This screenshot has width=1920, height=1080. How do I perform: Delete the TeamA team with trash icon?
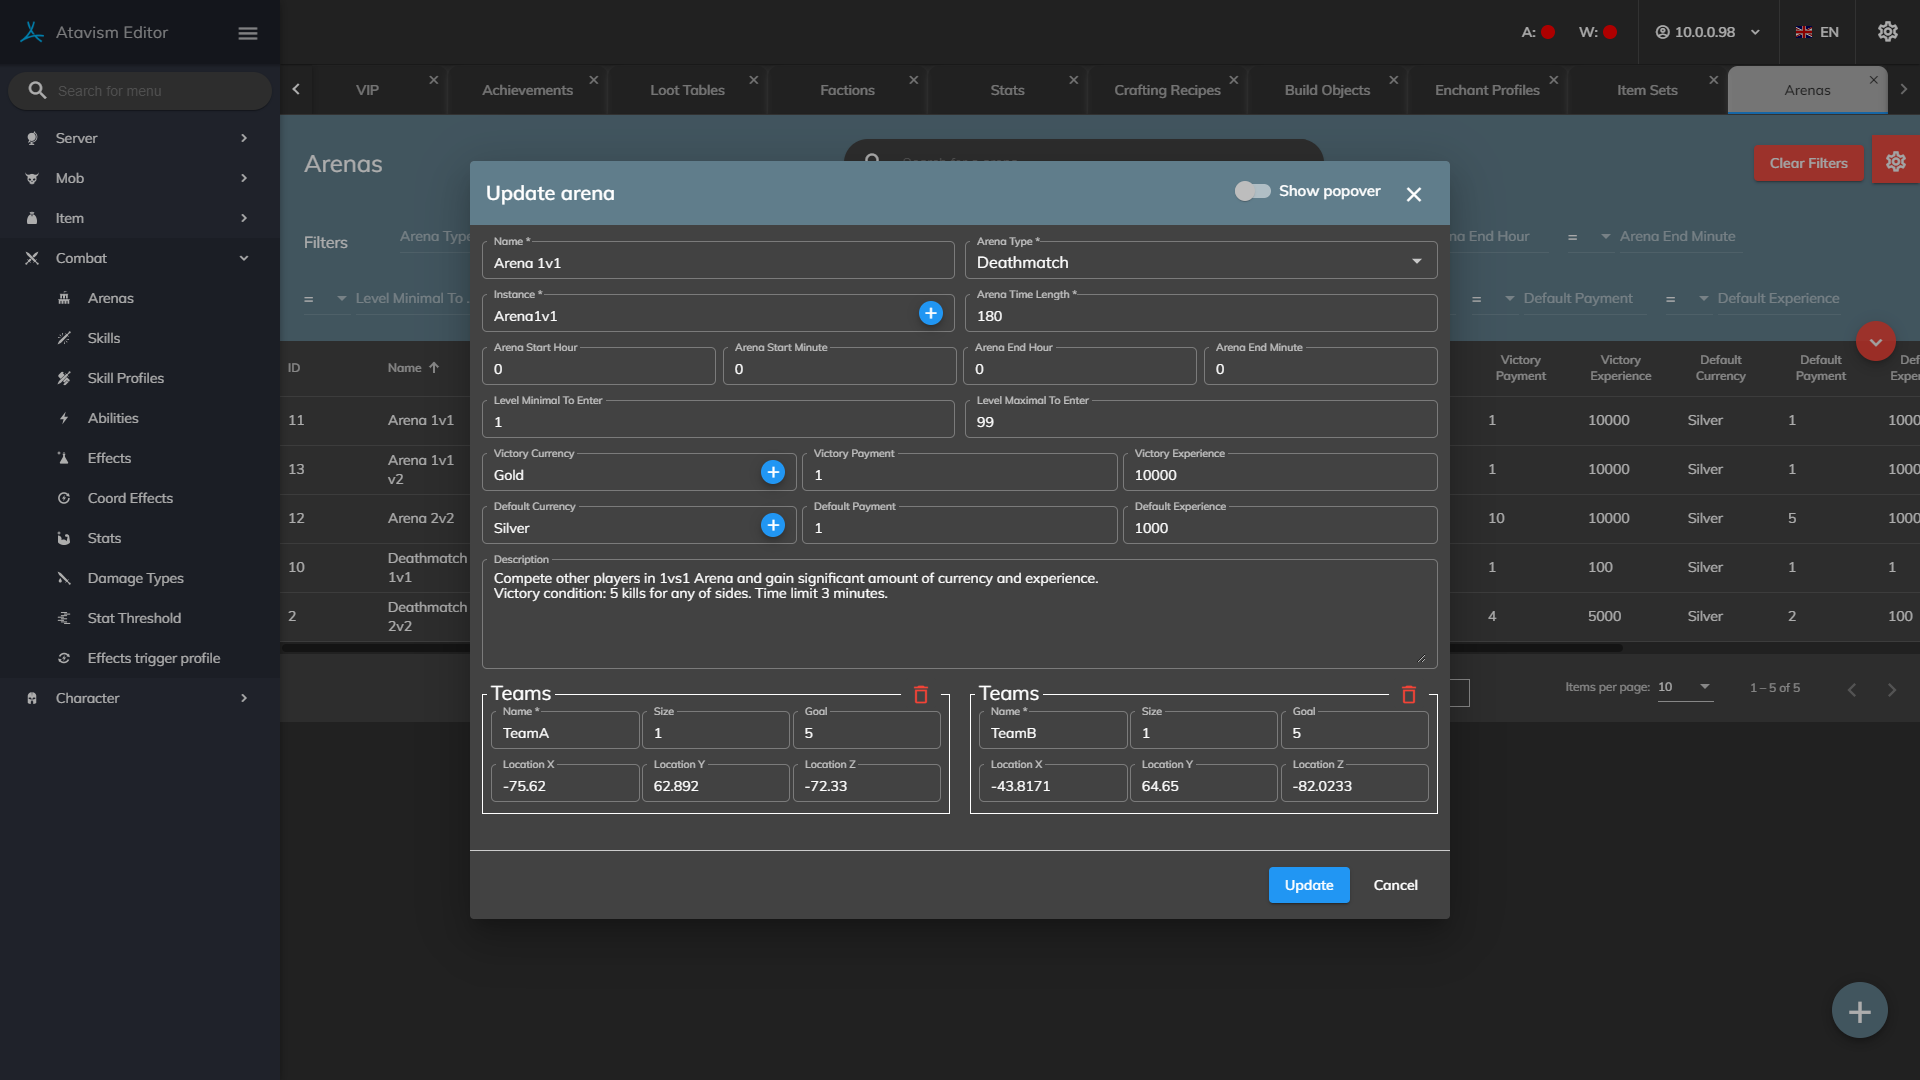(921, 695)
